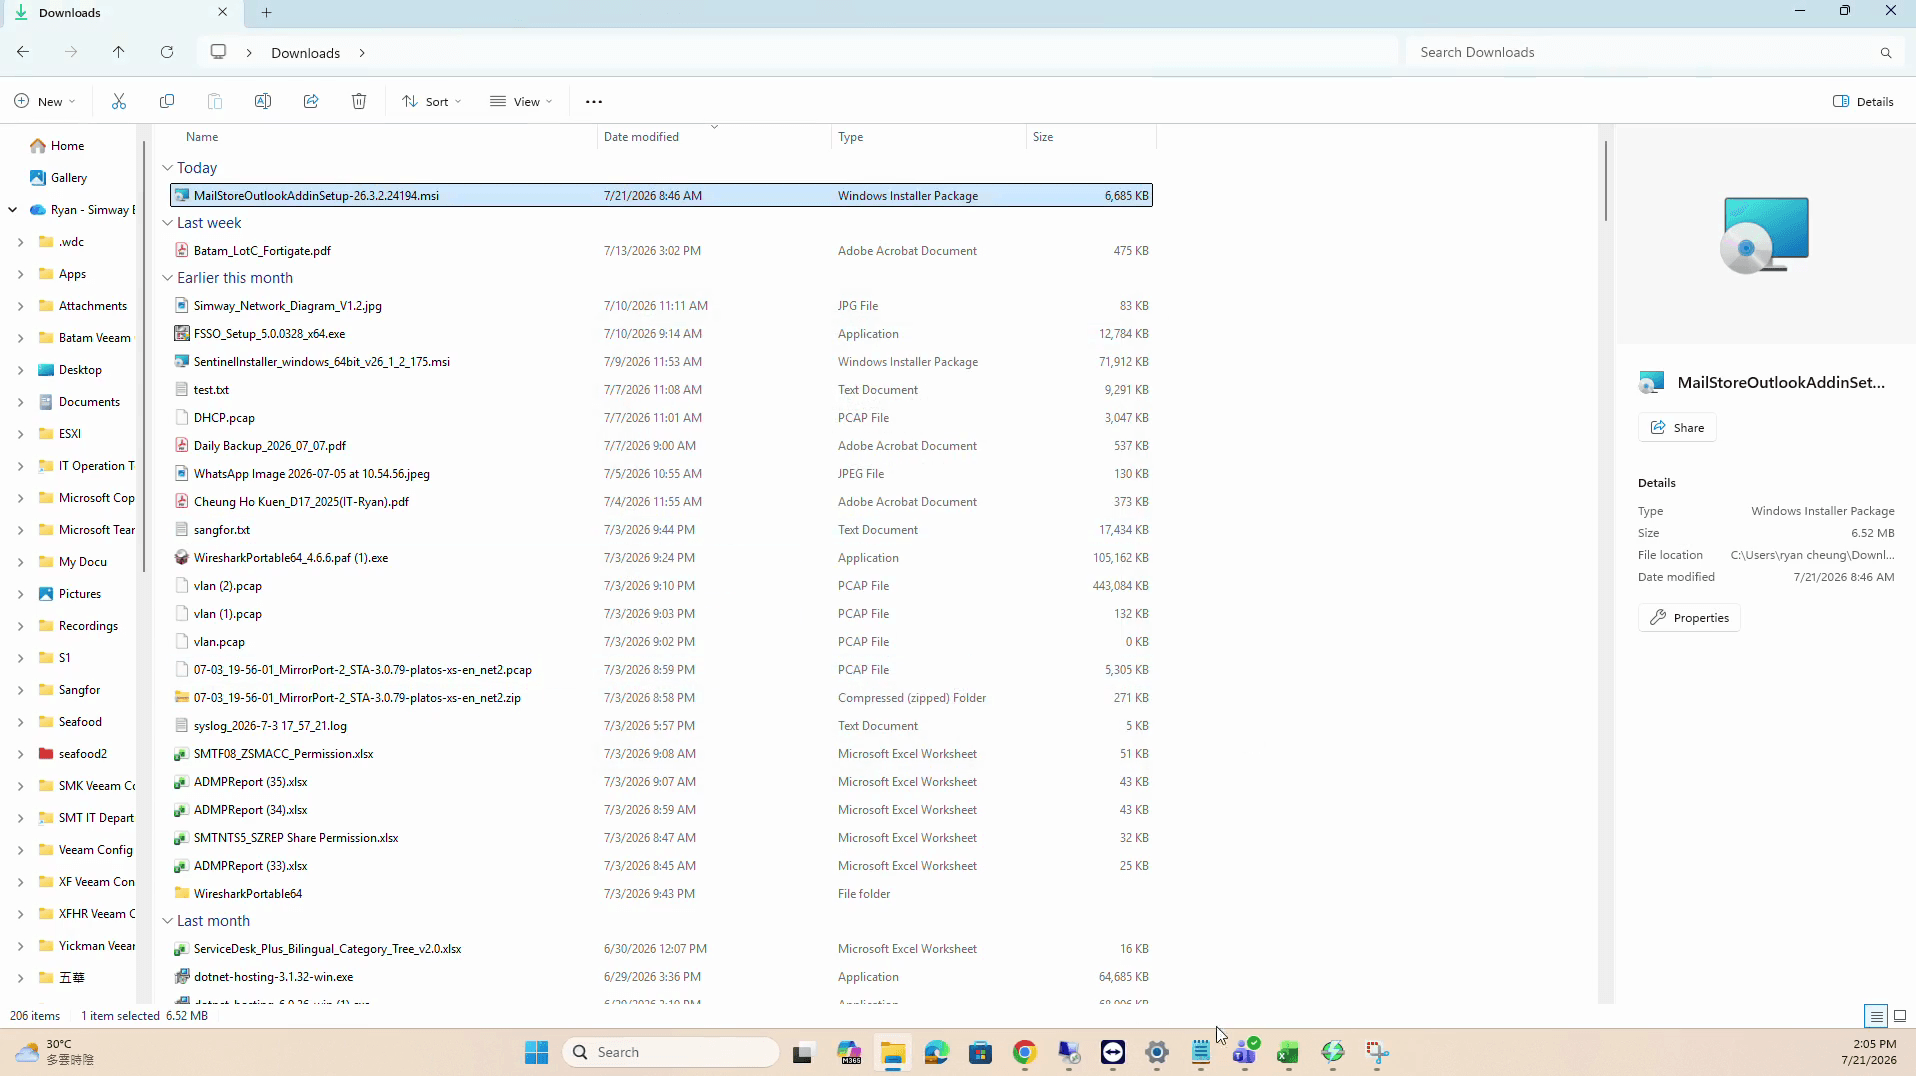Click the weather widget showing 30°C
Screen dimensions: 1916x1076
[x=55, y=1052]
